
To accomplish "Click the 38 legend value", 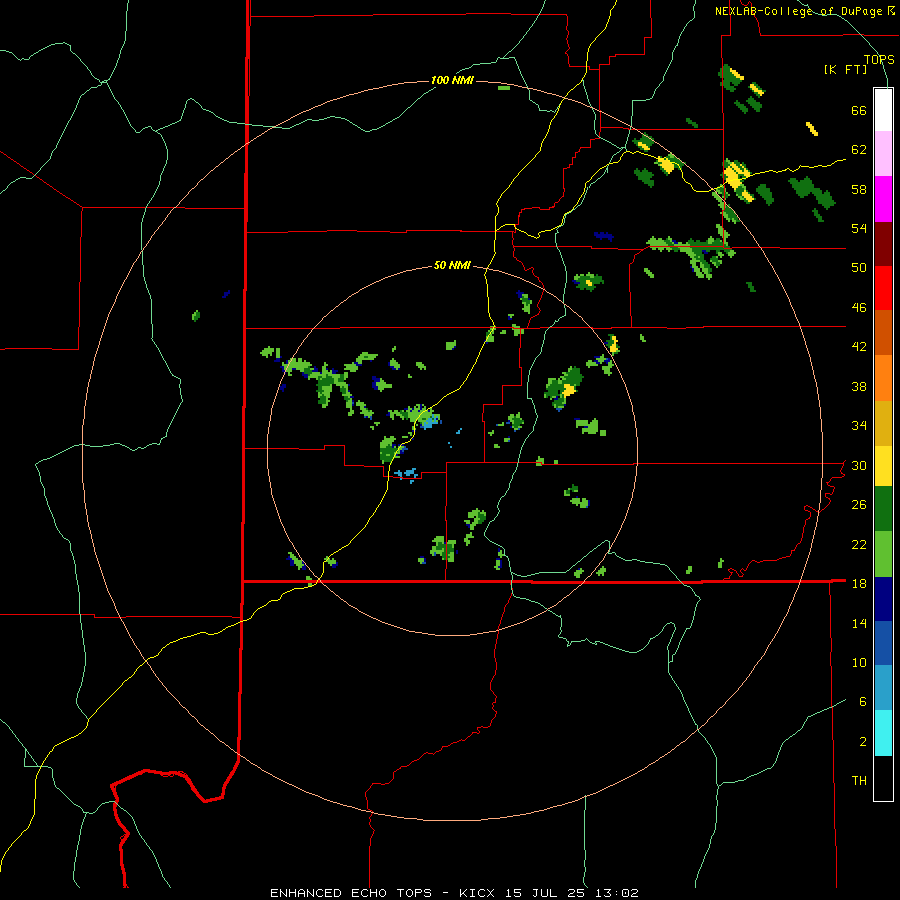I will coord(859,386).
